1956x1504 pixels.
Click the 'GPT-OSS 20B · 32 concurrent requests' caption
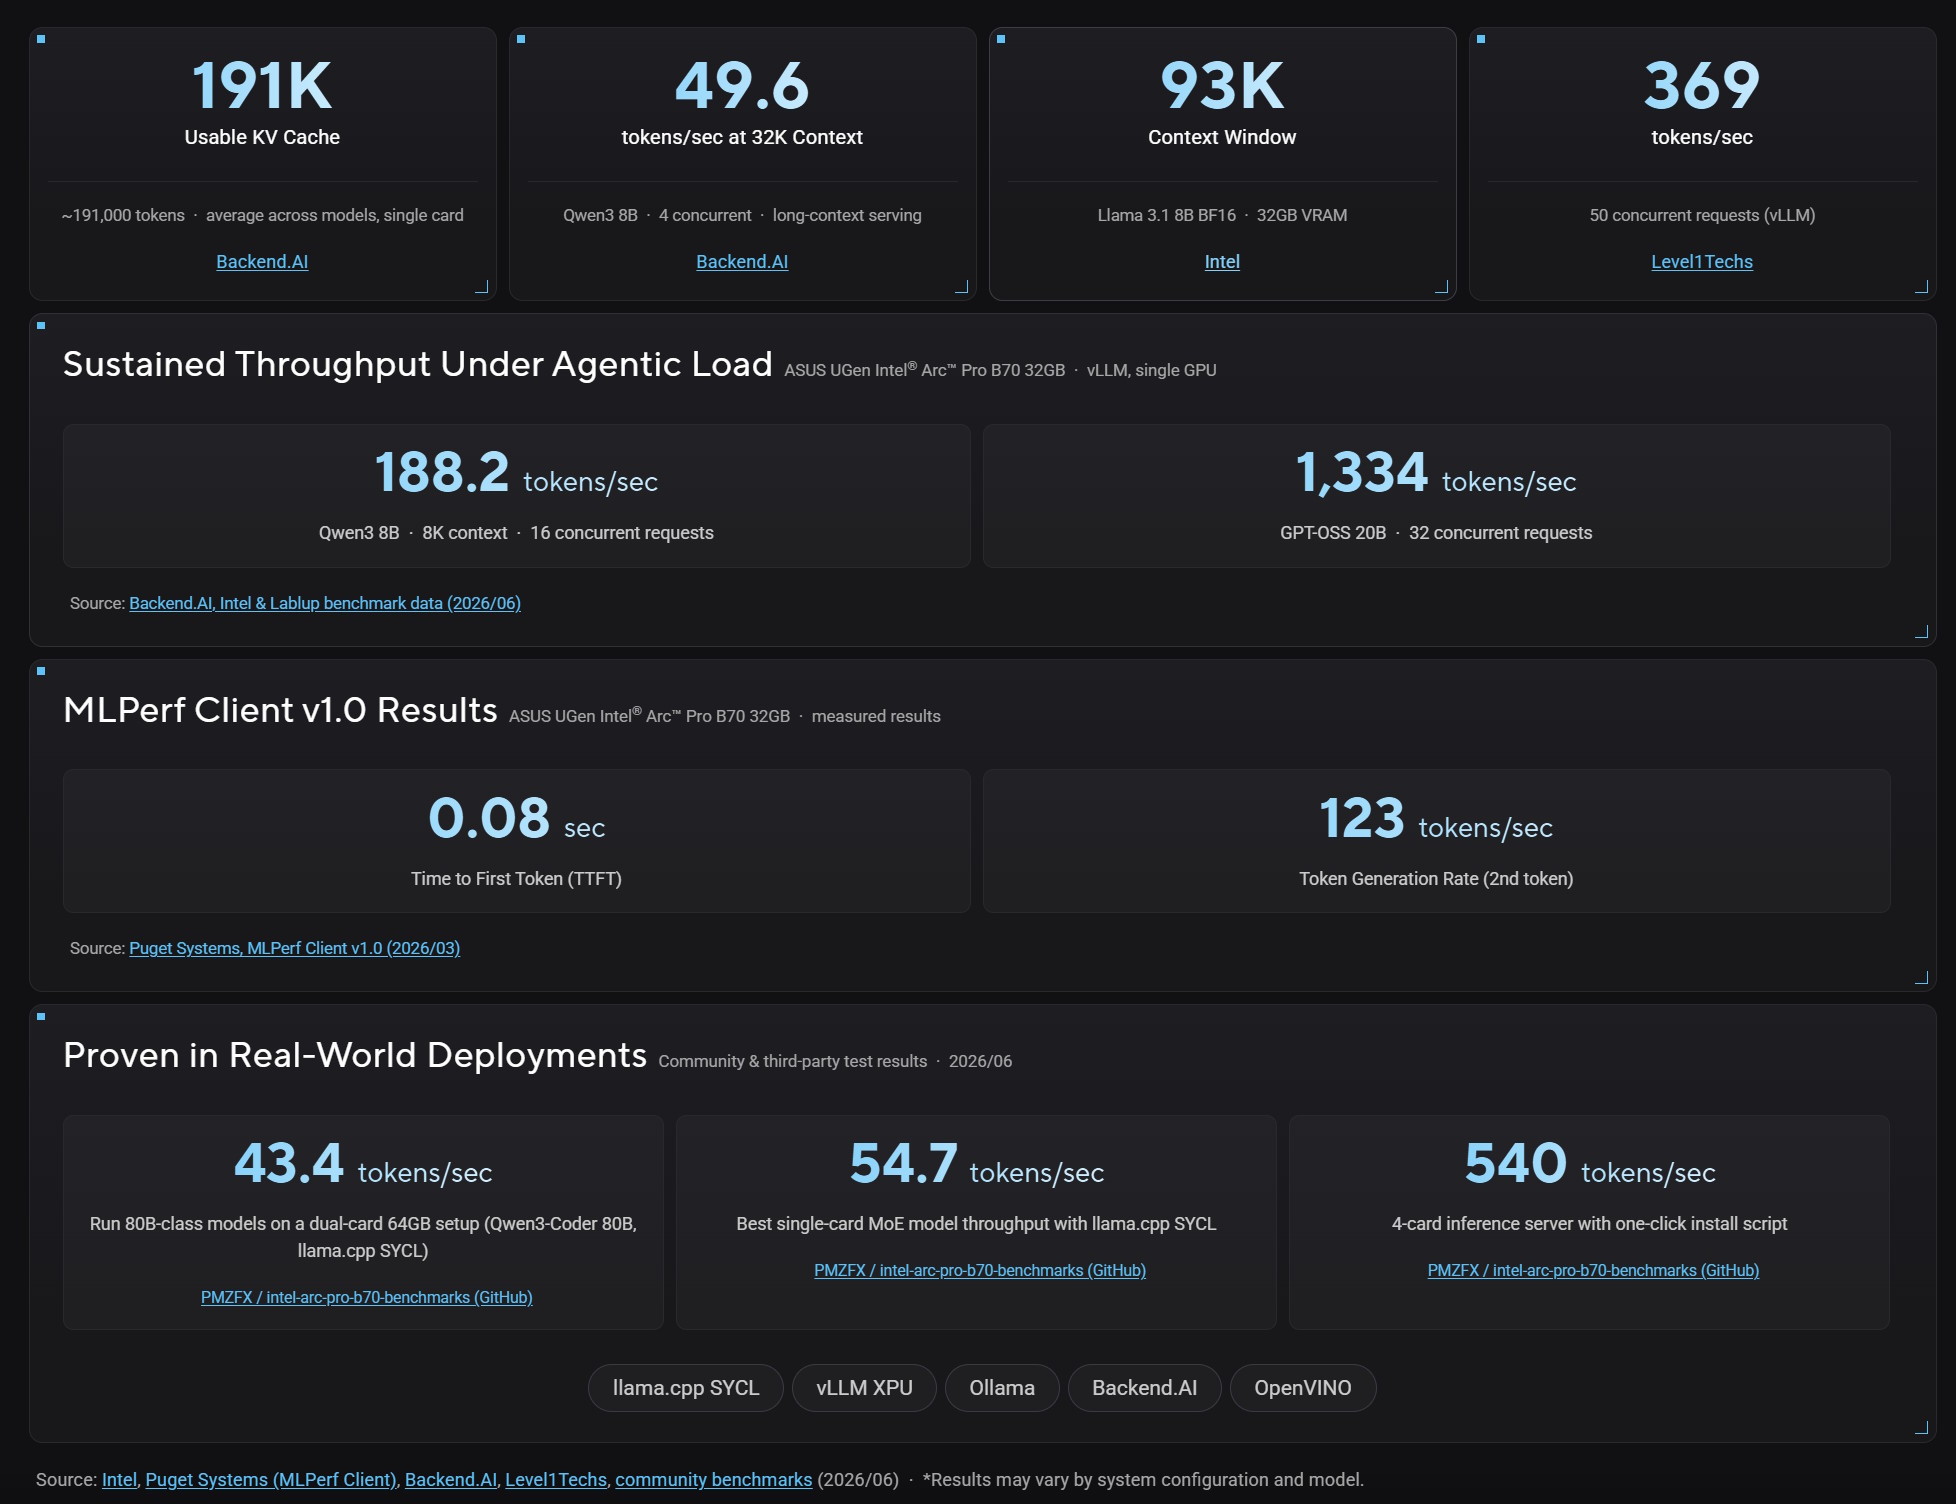click(1436, 533)
